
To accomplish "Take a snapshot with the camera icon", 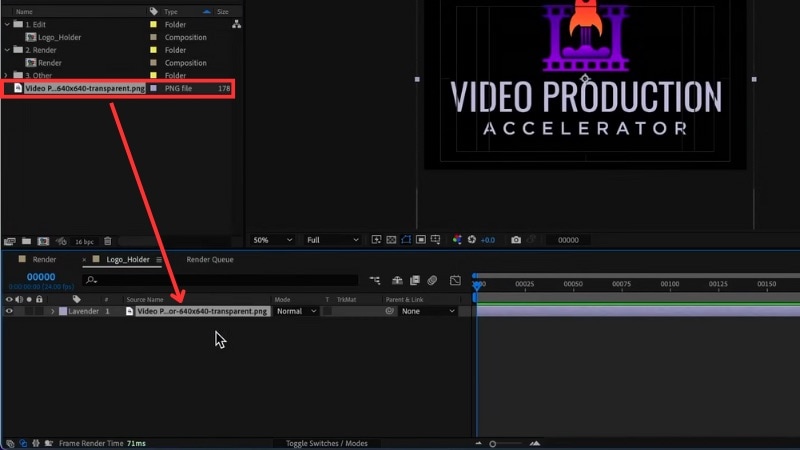I will (x=516, y=240).
